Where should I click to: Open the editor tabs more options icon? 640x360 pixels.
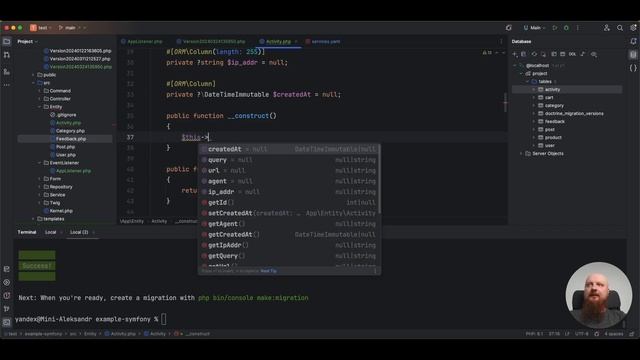tap(501, 42)
